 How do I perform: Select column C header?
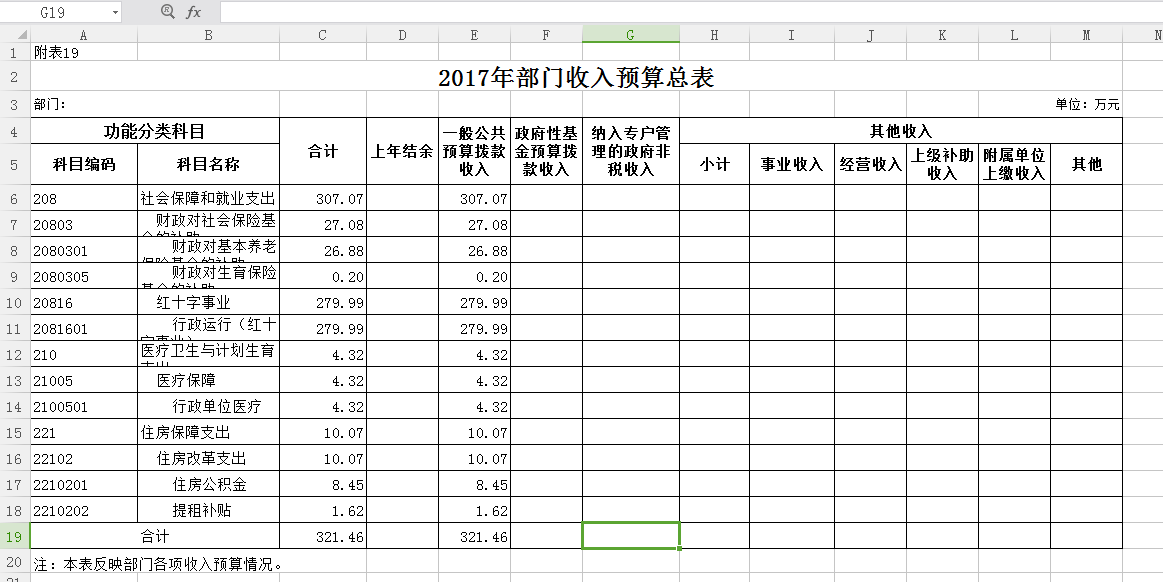point(323,35)
